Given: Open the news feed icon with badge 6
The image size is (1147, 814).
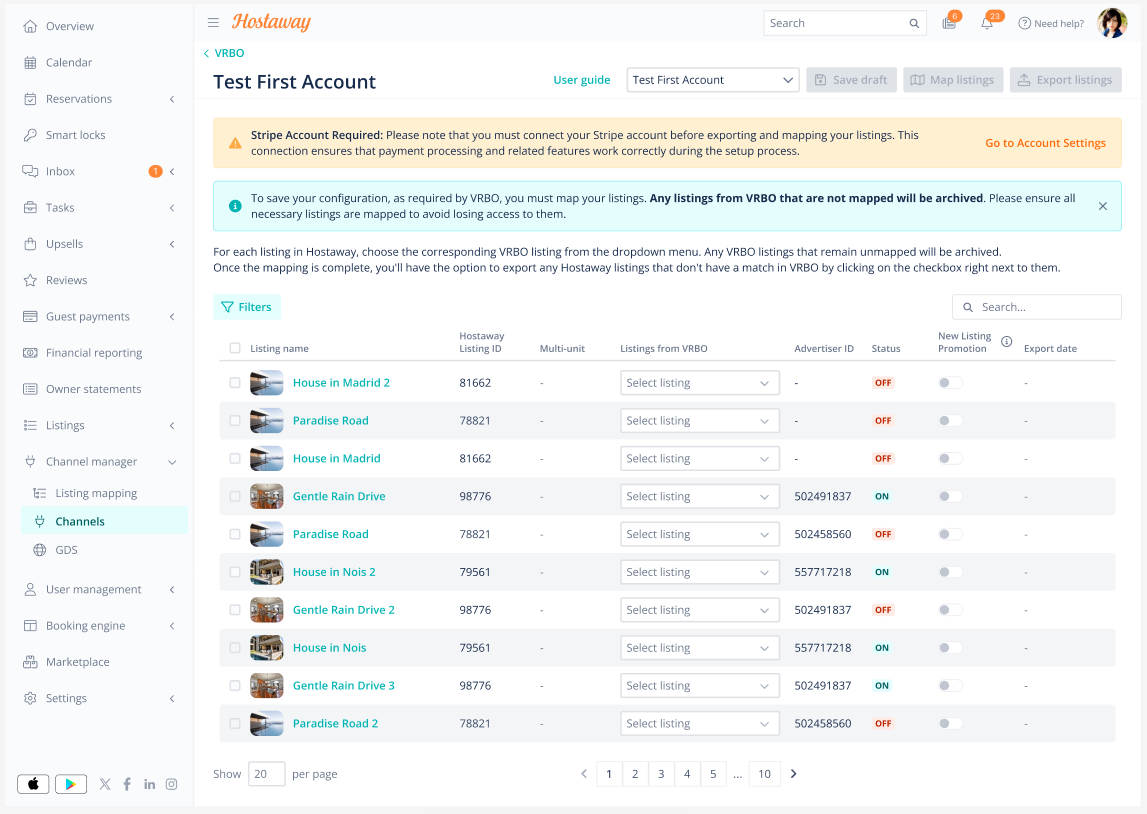Looking at the screenshot, I should tap(949, 23).
